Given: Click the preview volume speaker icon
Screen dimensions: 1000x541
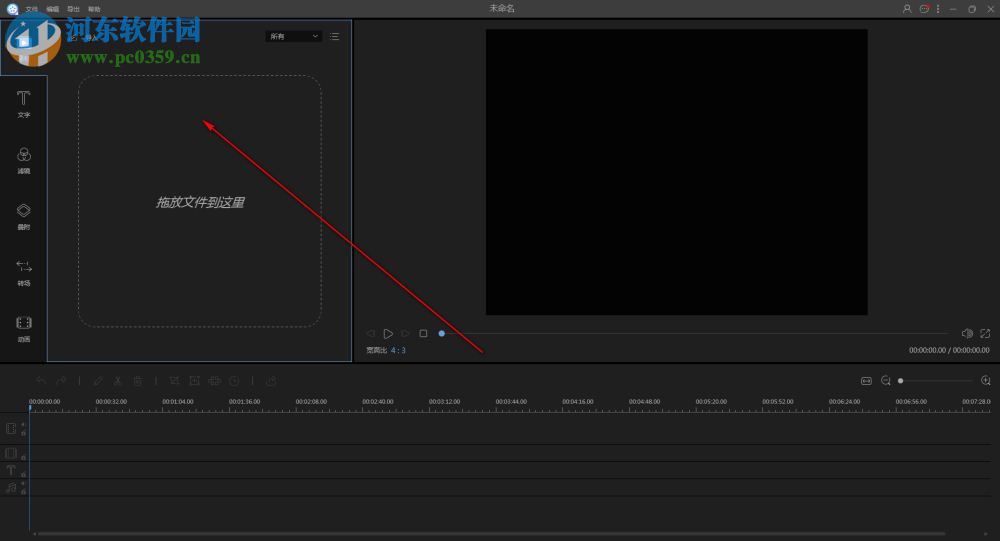Looking at the screenshot, I should [x=967, y=334].
